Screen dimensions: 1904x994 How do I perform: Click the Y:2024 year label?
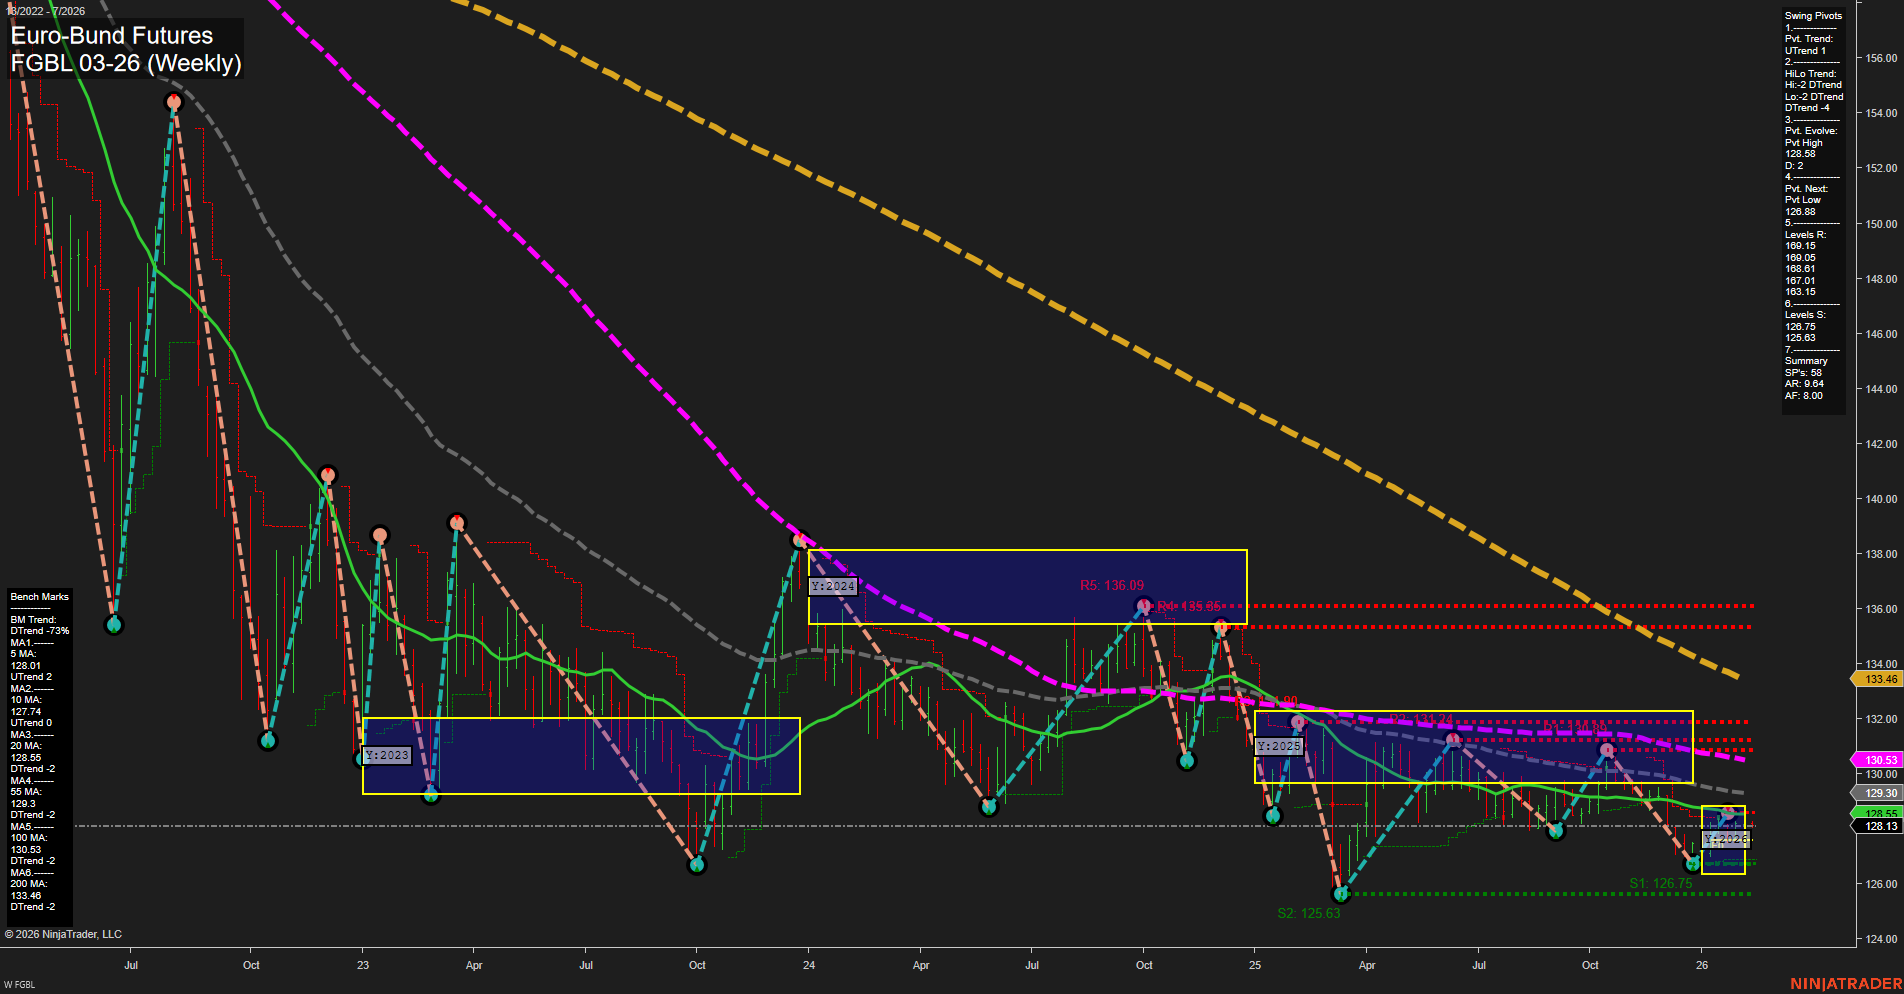[831, 585]
